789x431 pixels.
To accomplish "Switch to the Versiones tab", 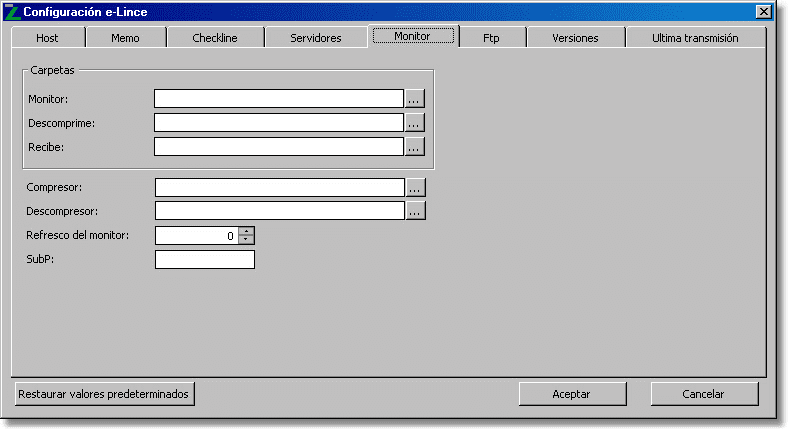I will (575, 38).
